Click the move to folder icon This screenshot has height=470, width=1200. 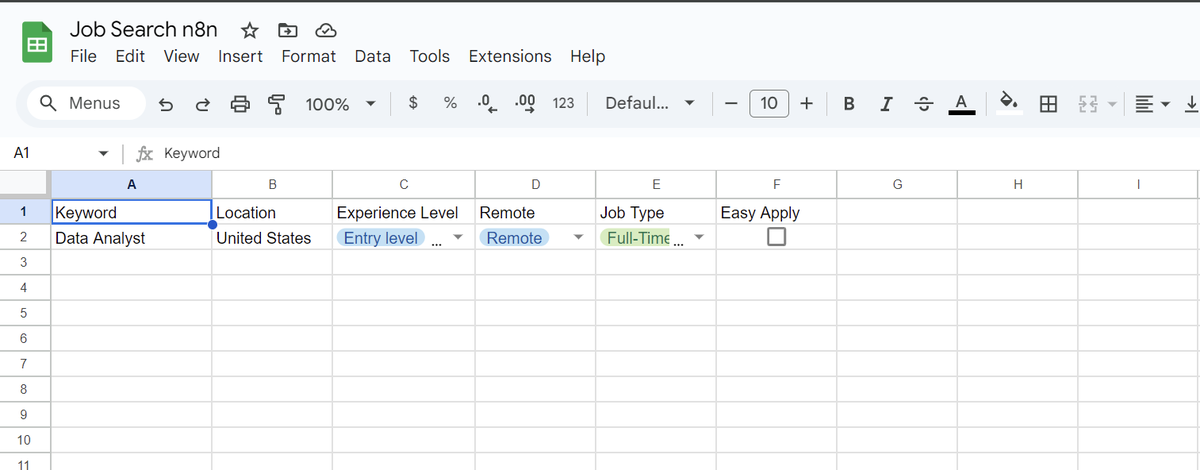point(288,30)
